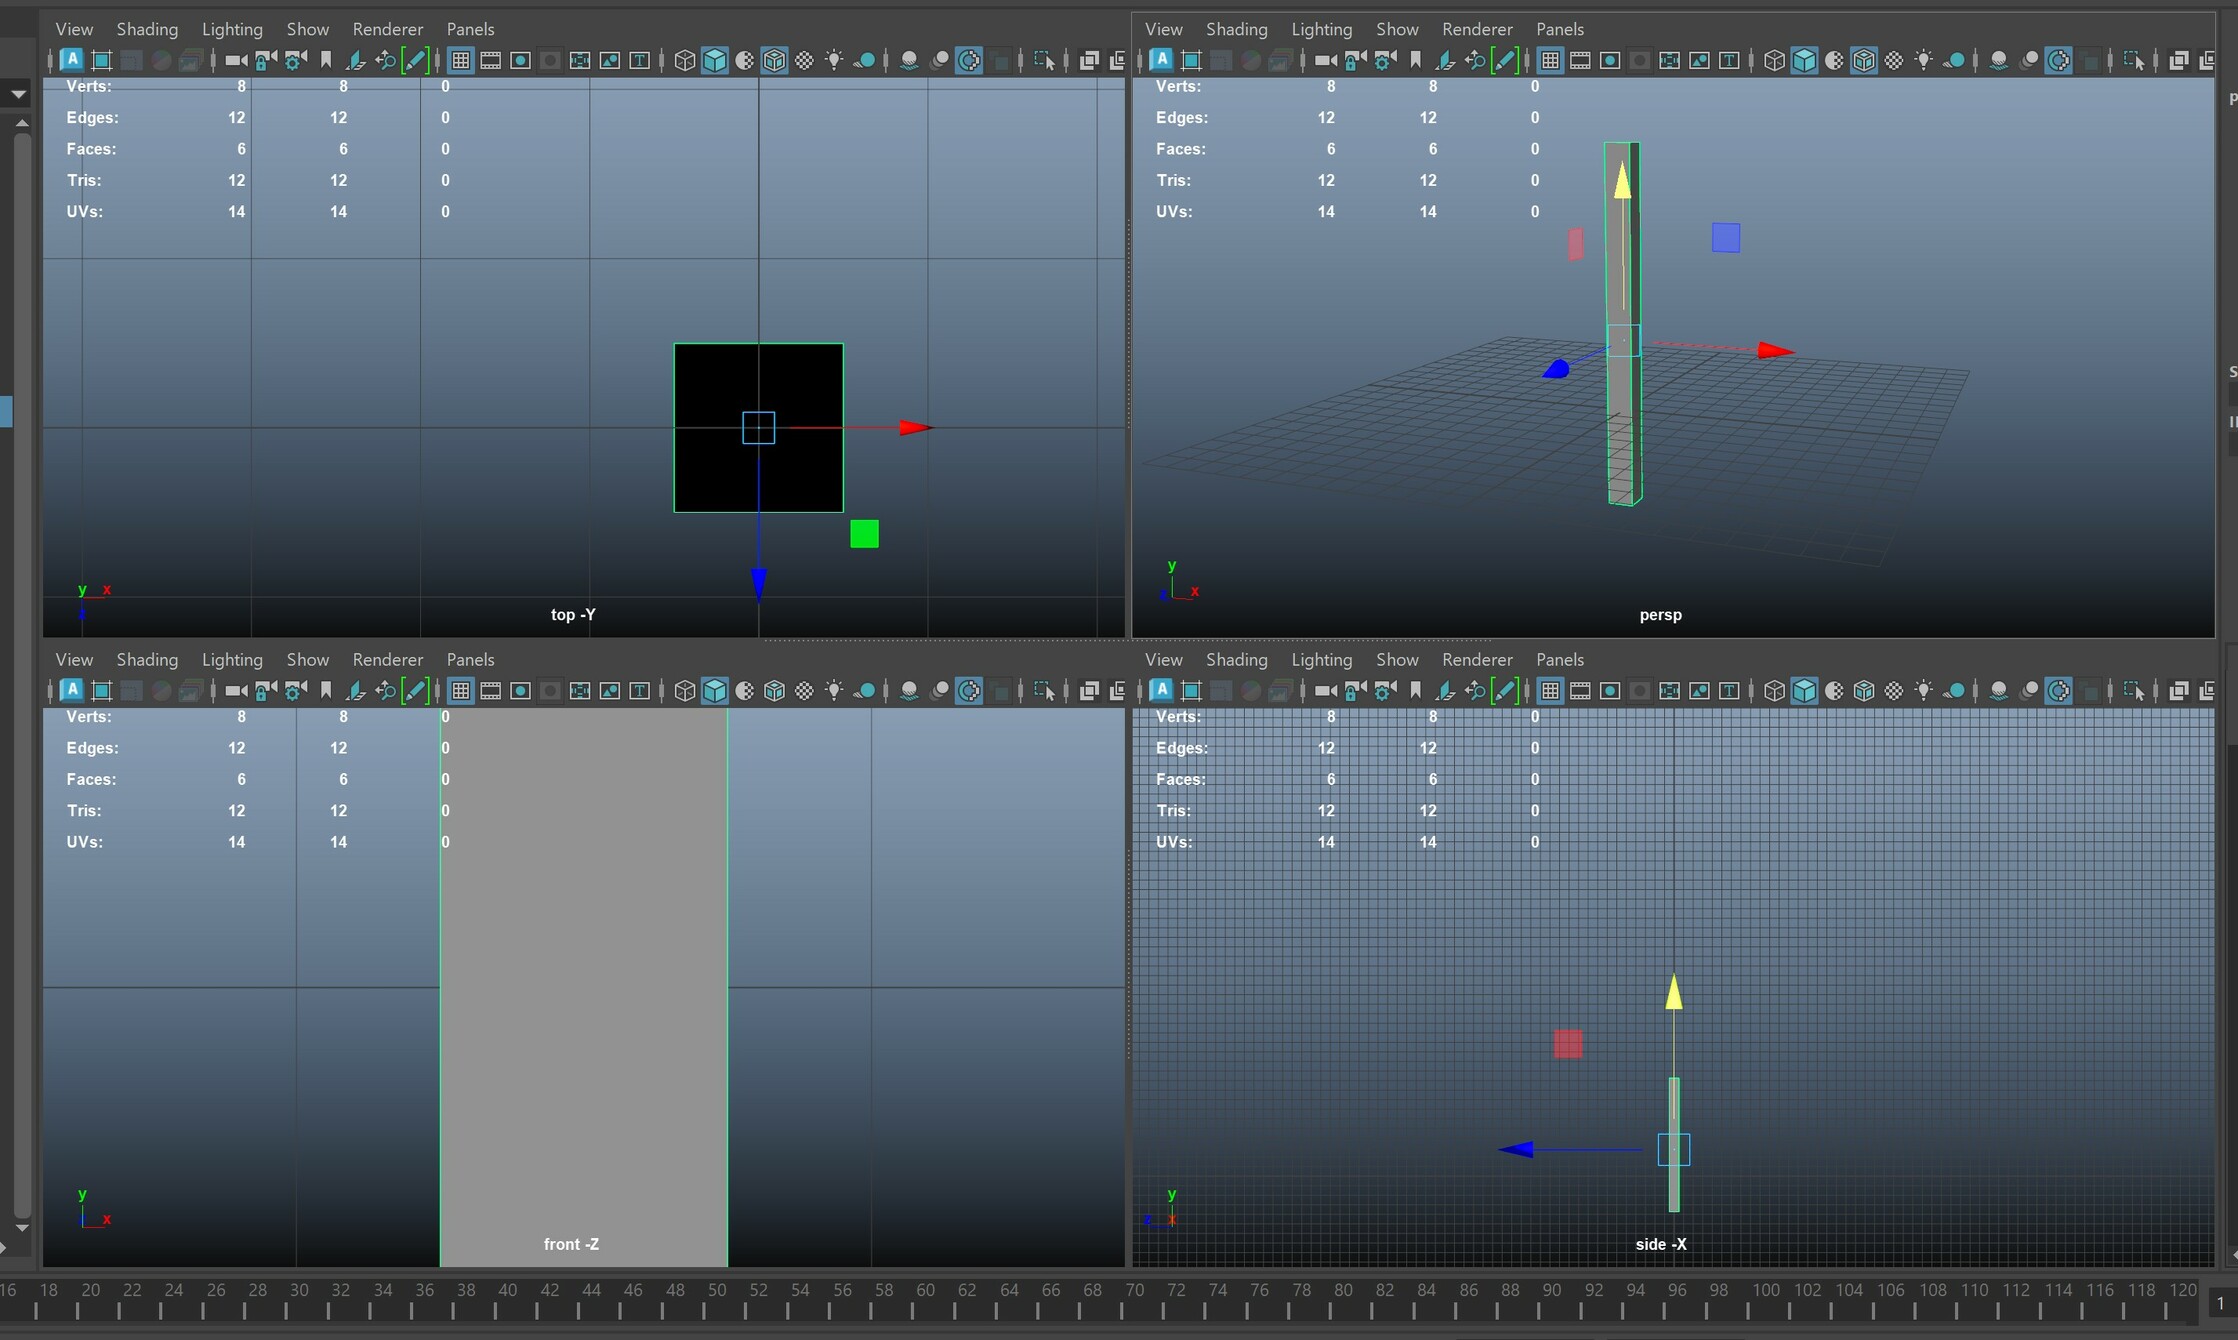The height and width of the screenshot is (1340, 2238).
Task: Open Panels menu in front panel
Action: click(x=470, y=659)
